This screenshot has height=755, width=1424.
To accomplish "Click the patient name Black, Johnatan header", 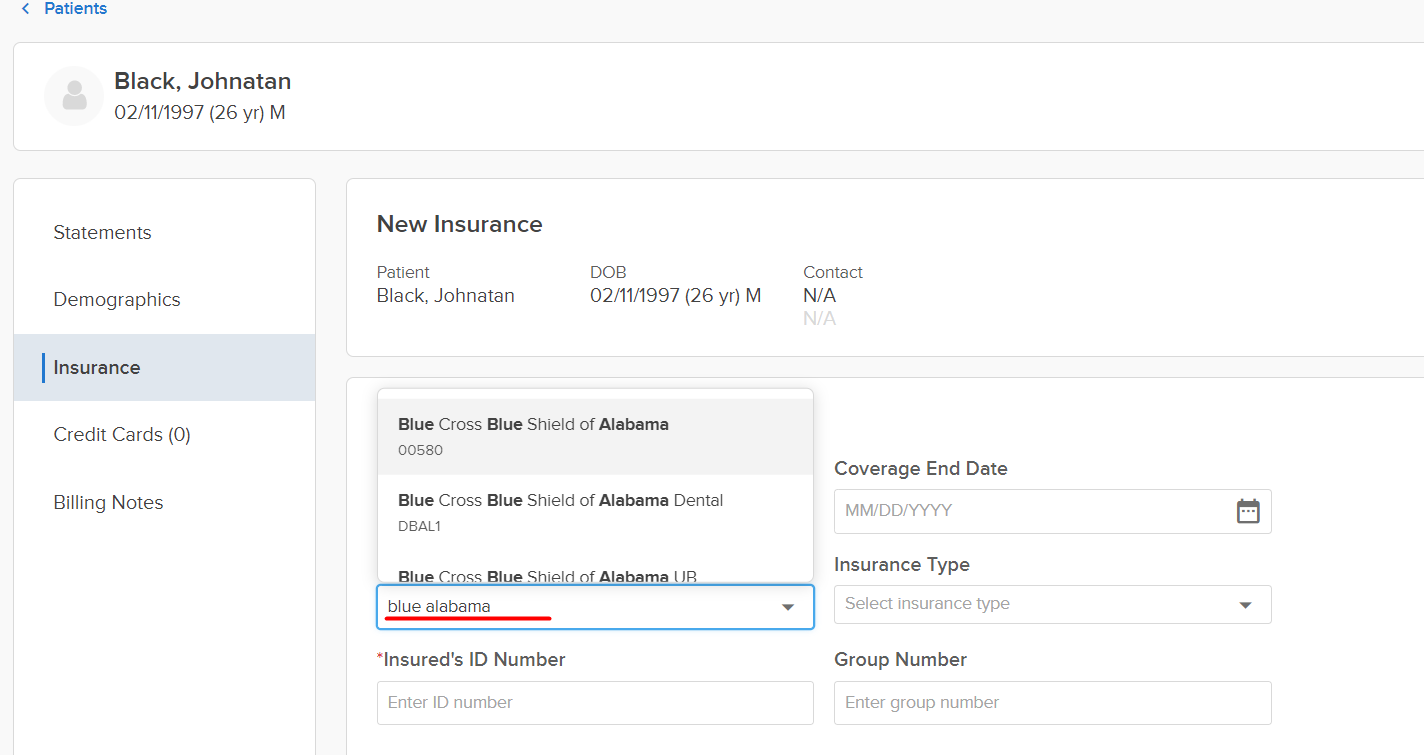I will [203, 82].
